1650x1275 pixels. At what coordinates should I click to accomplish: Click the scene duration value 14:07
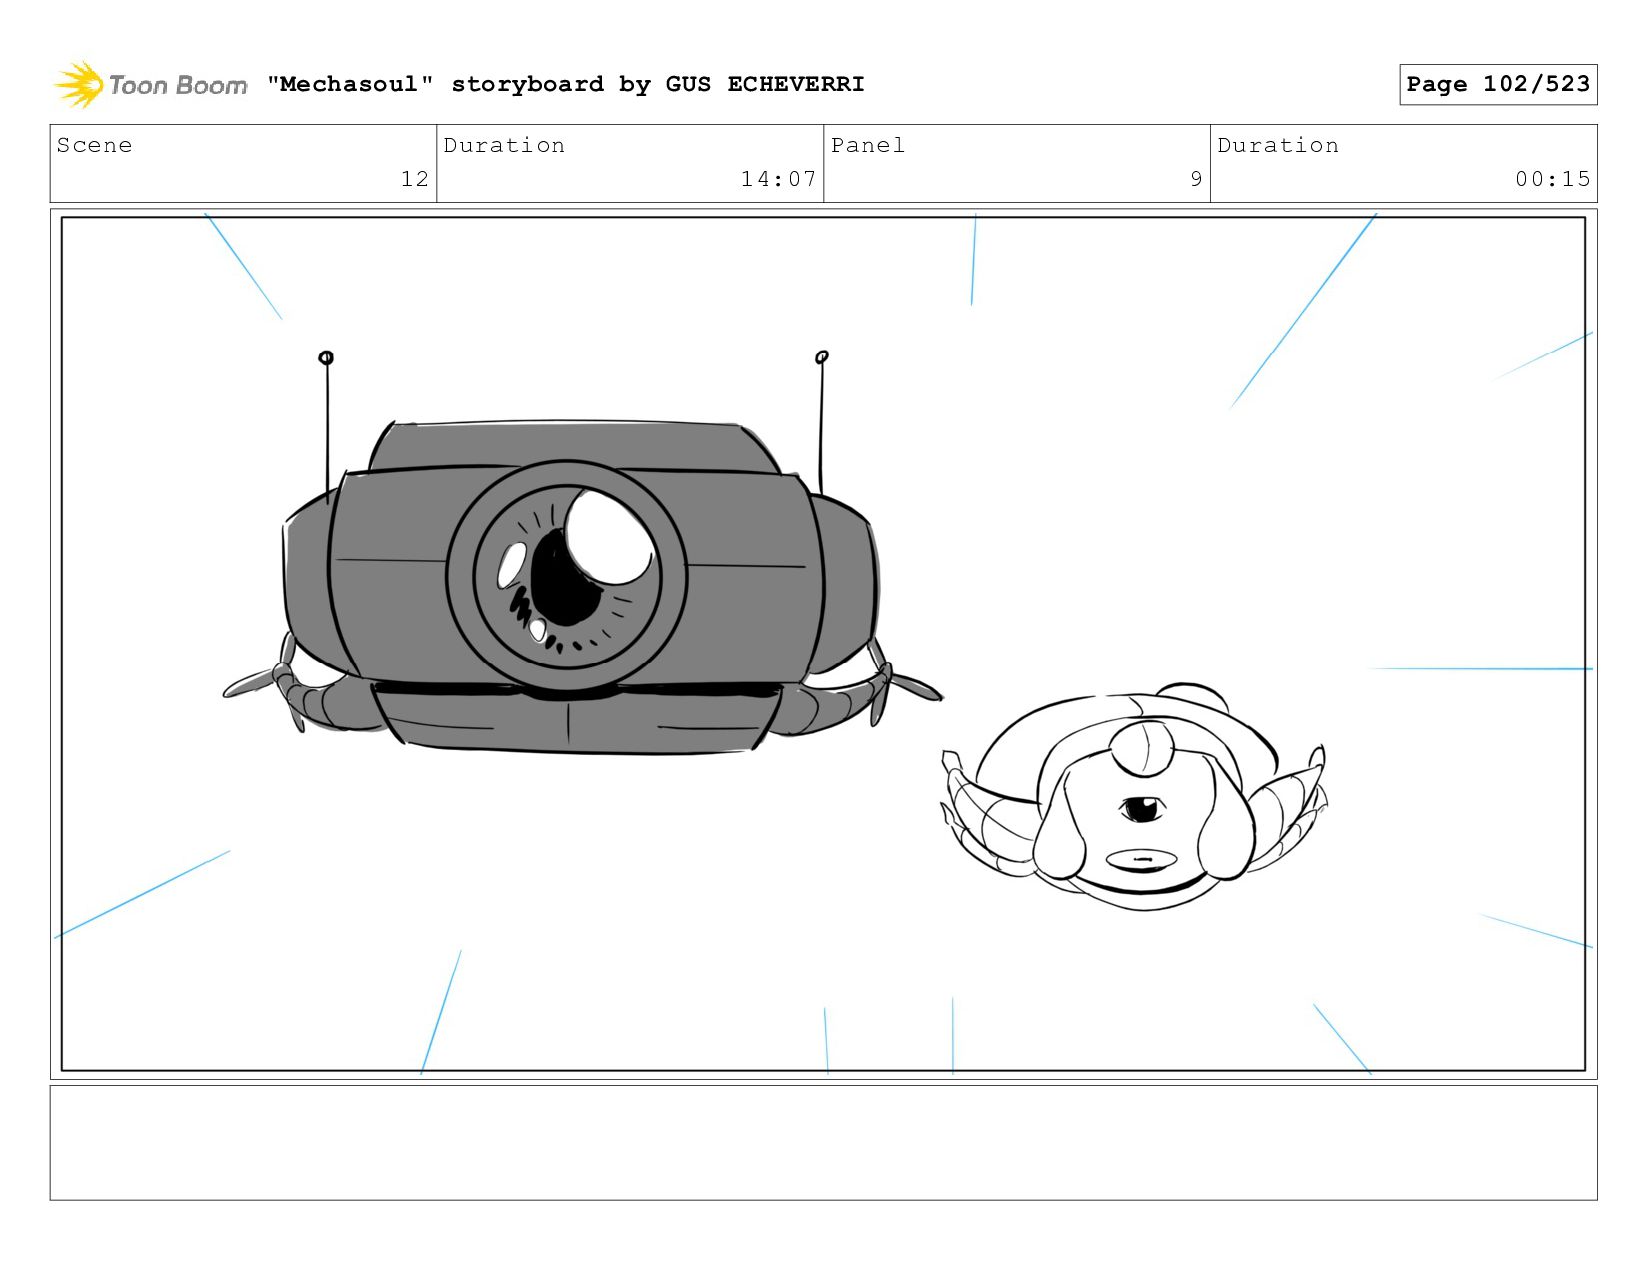tap(778, 179)
